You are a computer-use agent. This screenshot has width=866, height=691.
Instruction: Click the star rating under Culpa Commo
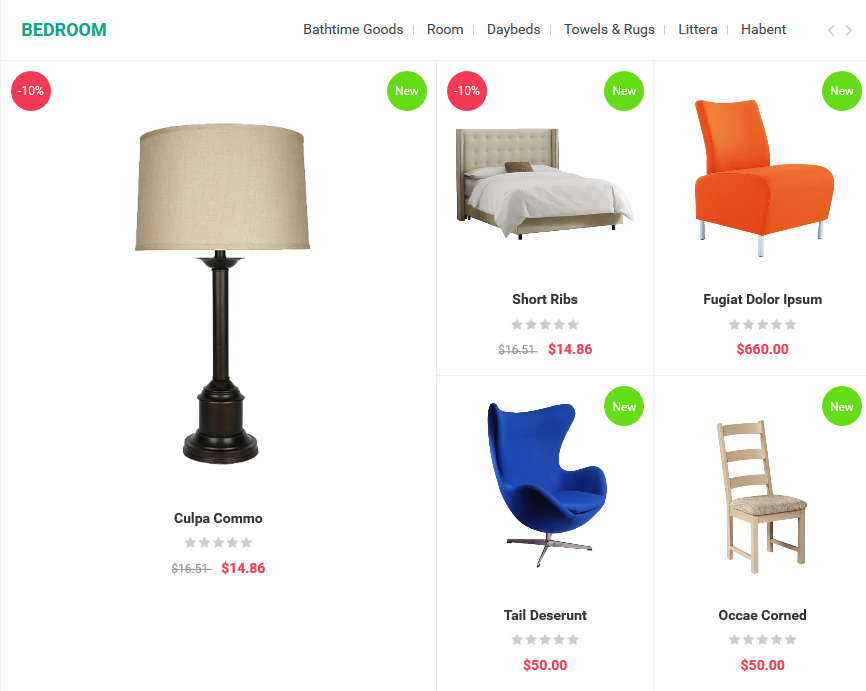[x=218, y=542]
